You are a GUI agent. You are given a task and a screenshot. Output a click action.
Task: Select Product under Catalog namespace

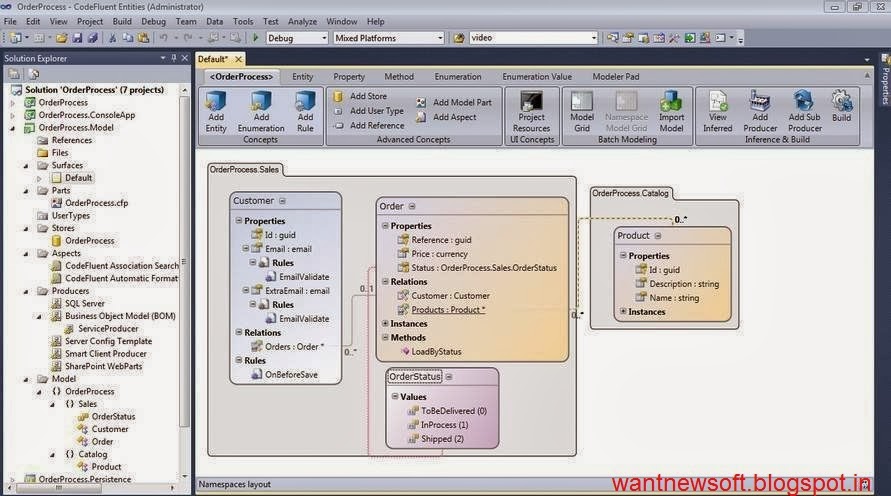[106, 467]
